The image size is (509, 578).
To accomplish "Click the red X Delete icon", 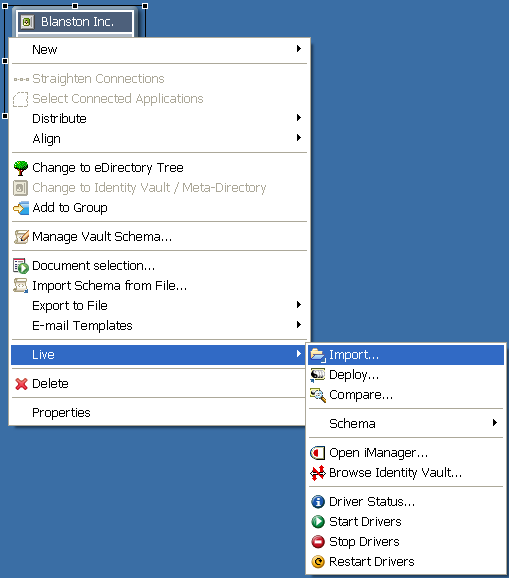I will (x=21, y=384).
